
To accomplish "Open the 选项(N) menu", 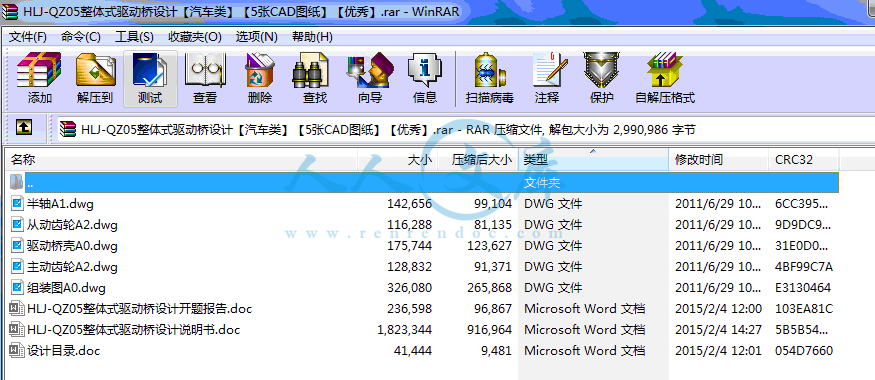I will [x=256, y=37].
